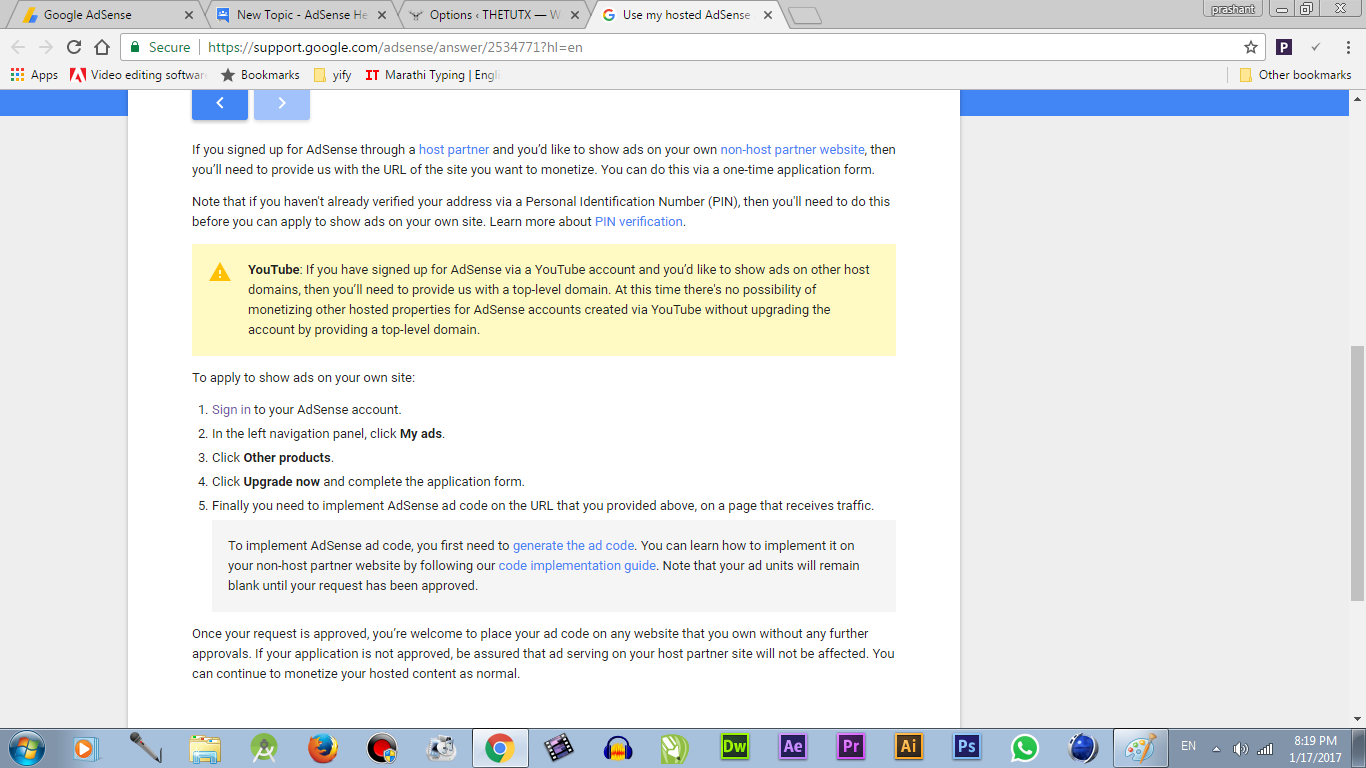Launch Windows Media Player from taskbar

coord(85,748)
